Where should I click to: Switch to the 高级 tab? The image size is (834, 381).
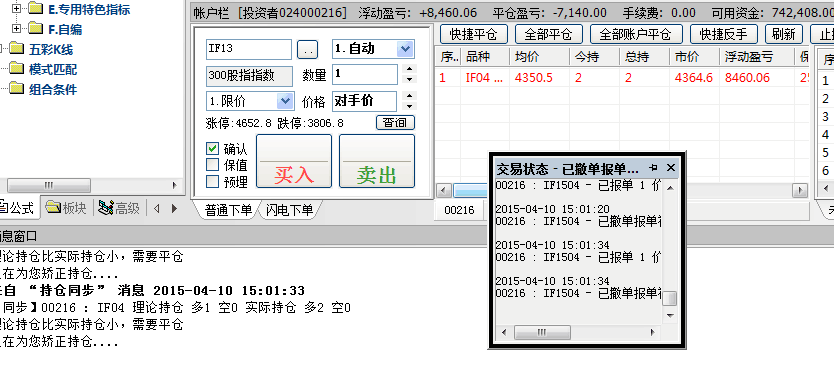click(120, 208)
